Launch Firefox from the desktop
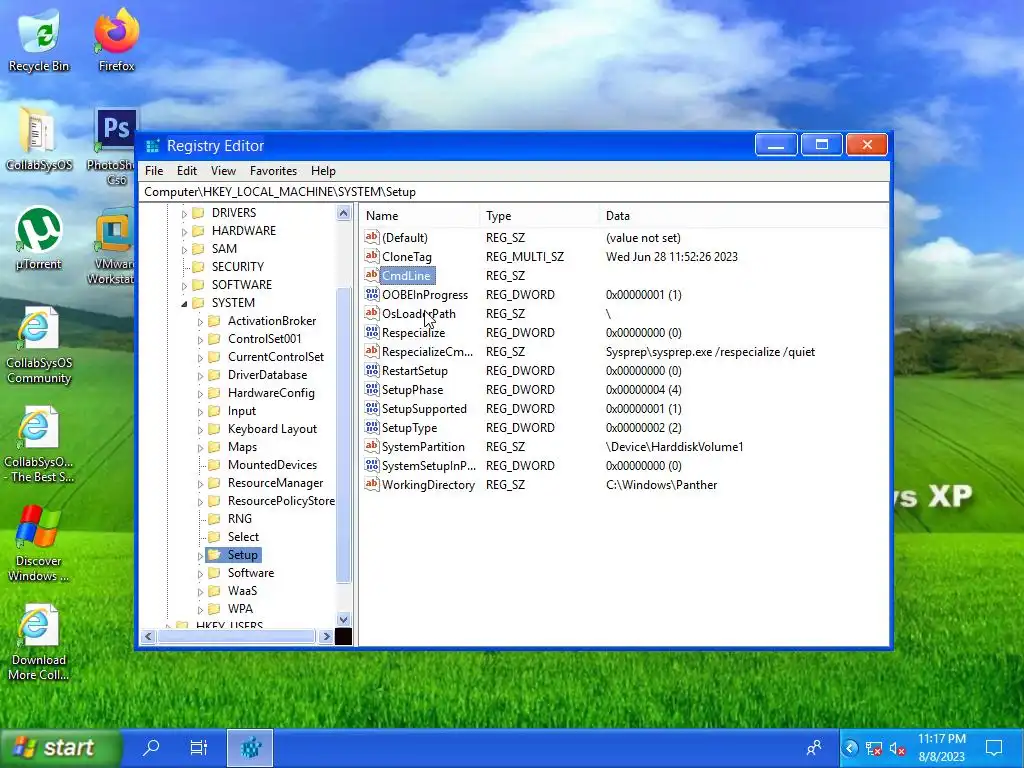This screenshot has height=768, width=1024. pyautogui.click(x=116, y=39)
